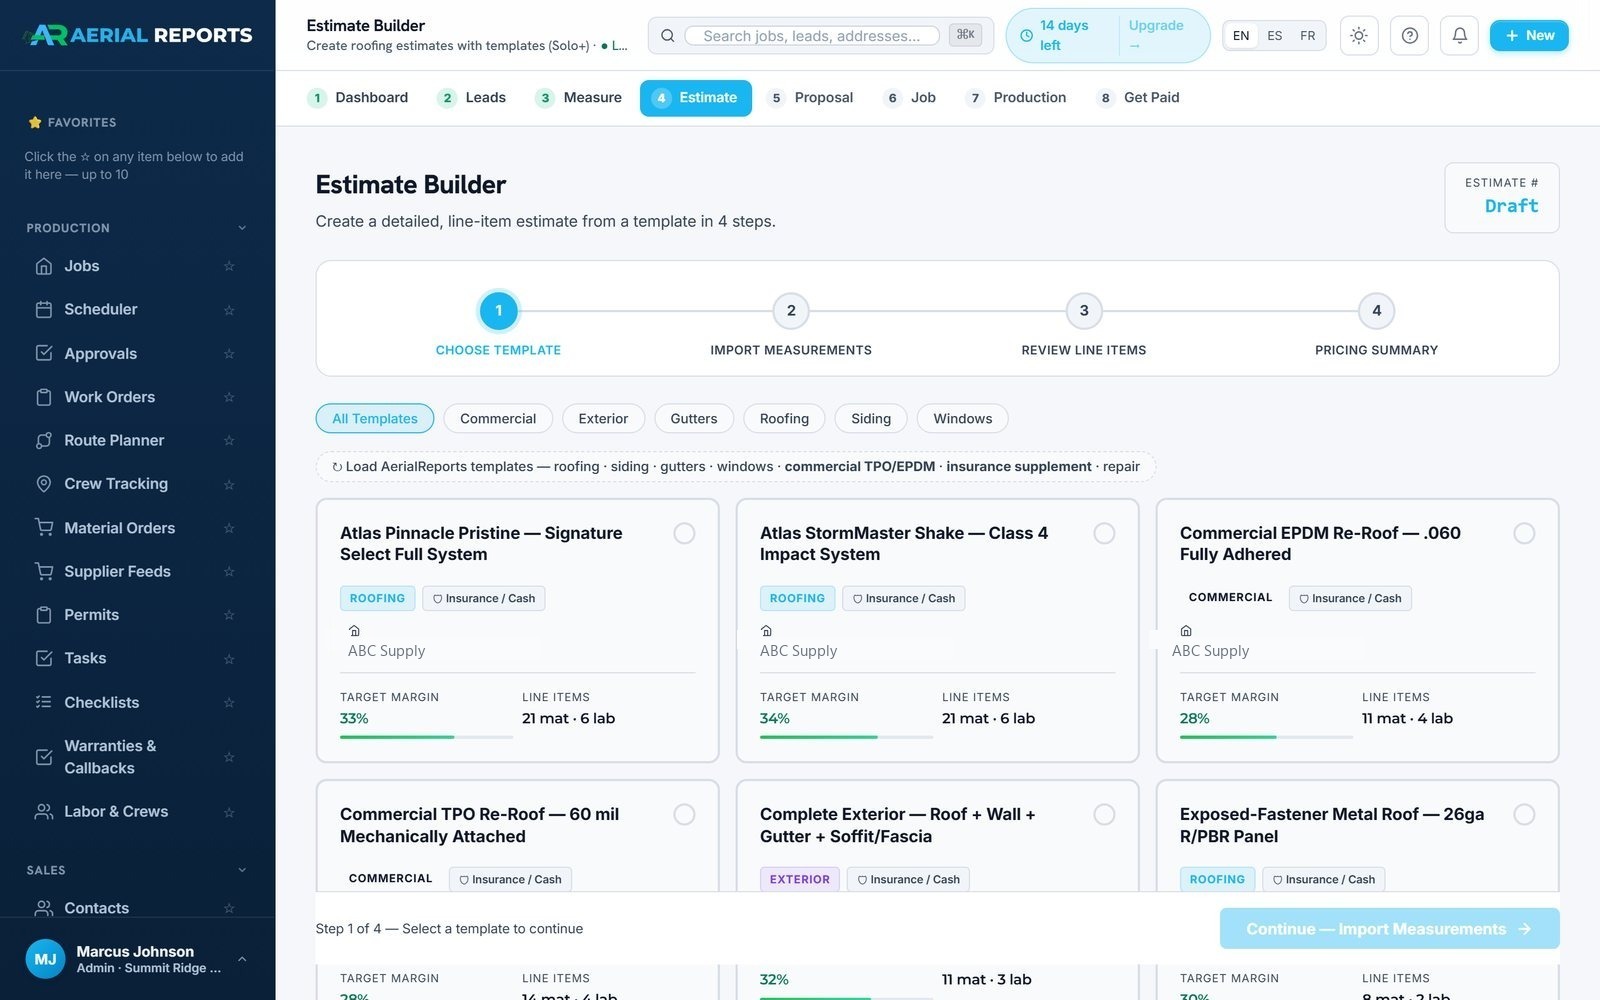Click the Upgrade link
The width and height of the screenshot is (1600, 1000).
pyautogui.click(x=1156, y=35)
